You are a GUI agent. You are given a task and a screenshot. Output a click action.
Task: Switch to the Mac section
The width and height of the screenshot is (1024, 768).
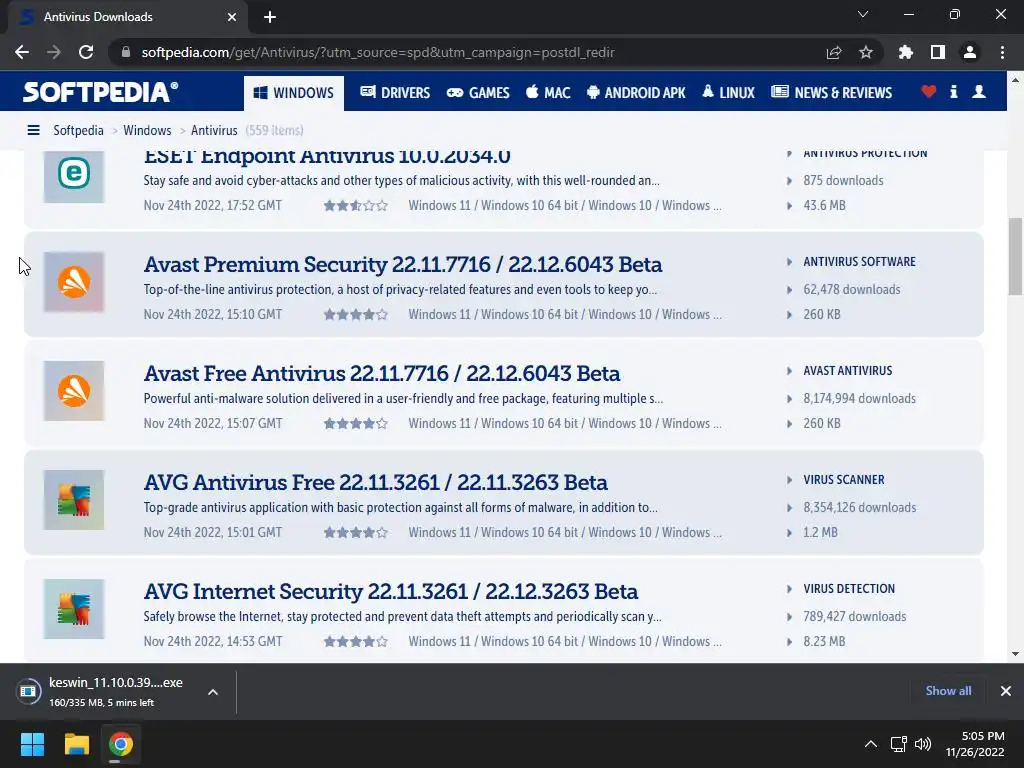(548, 93)
